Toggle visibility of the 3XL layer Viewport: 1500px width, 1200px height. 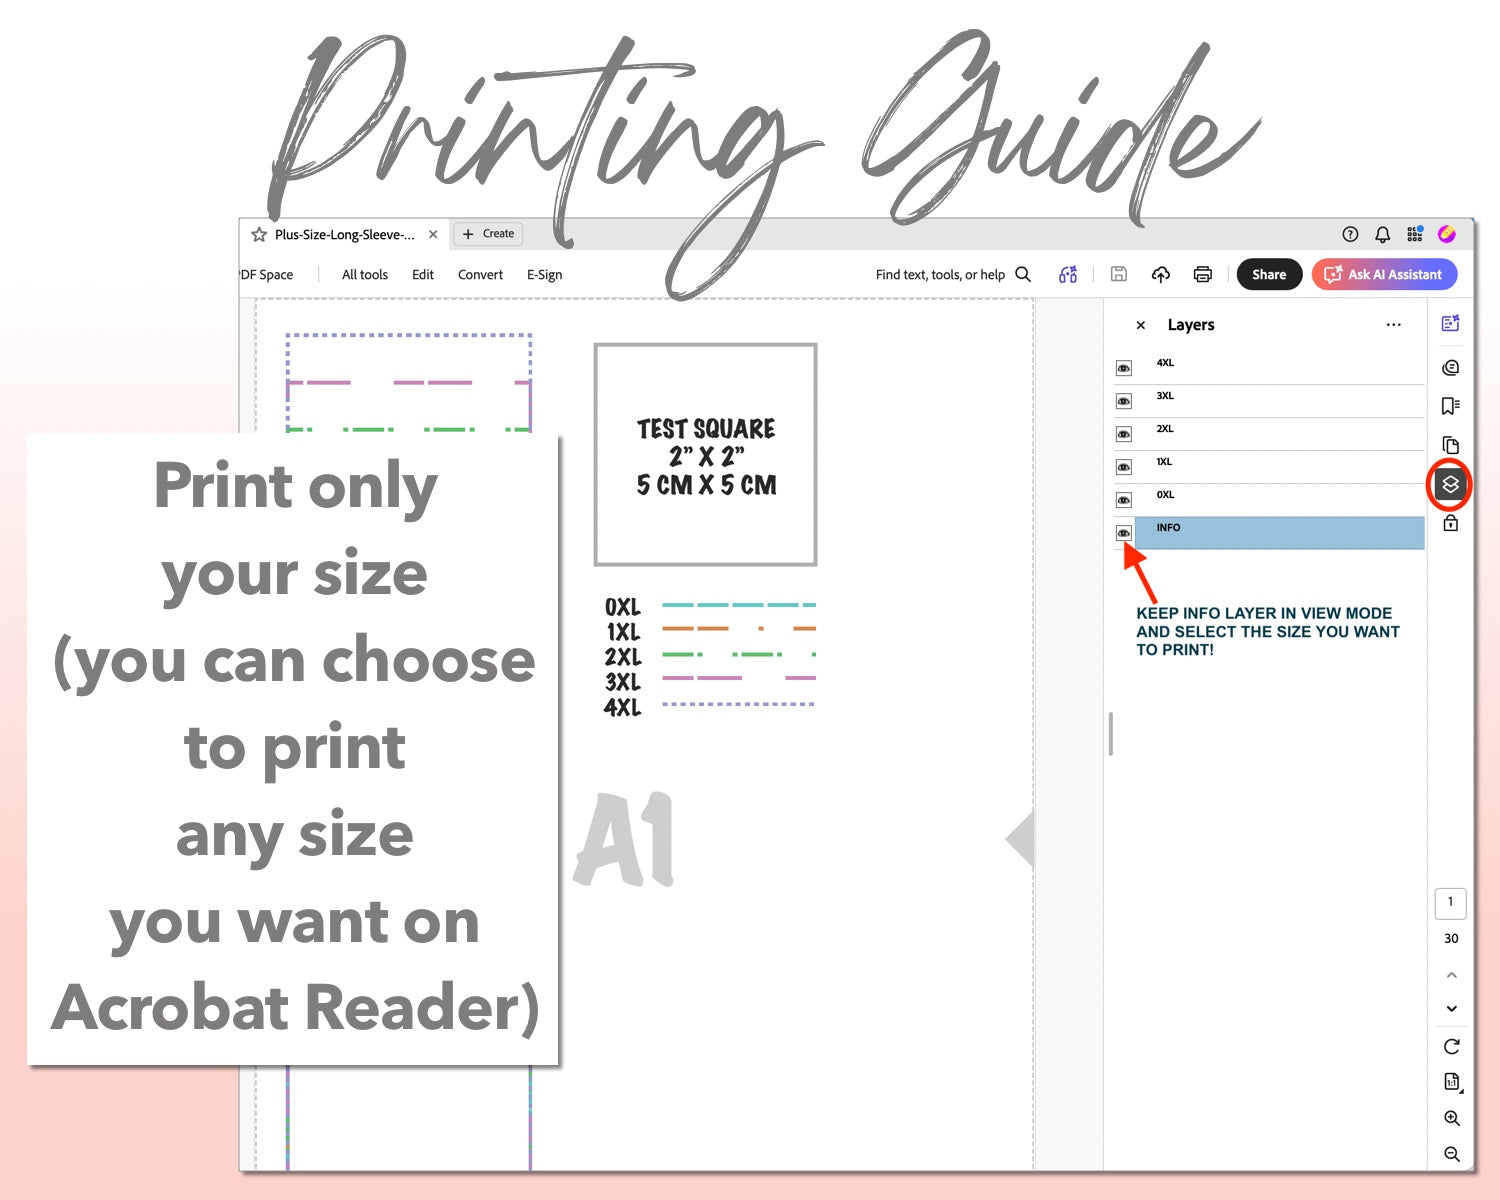1124,401
